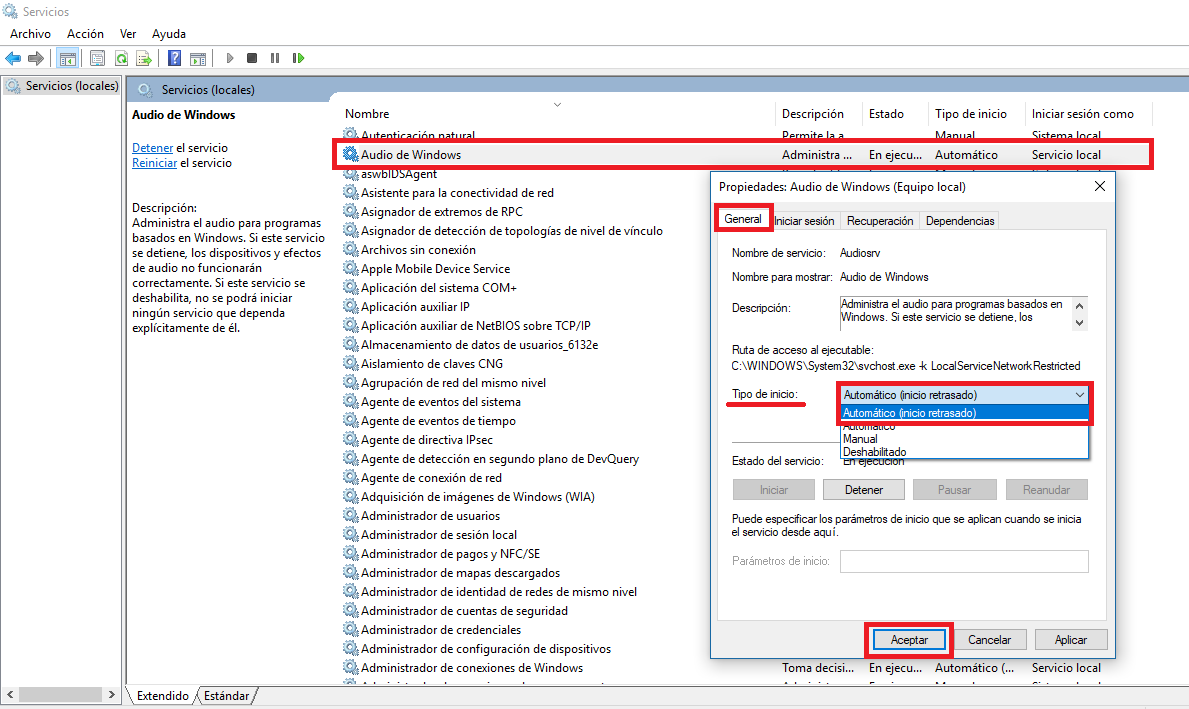Sort by the Nombre column header

367,114
